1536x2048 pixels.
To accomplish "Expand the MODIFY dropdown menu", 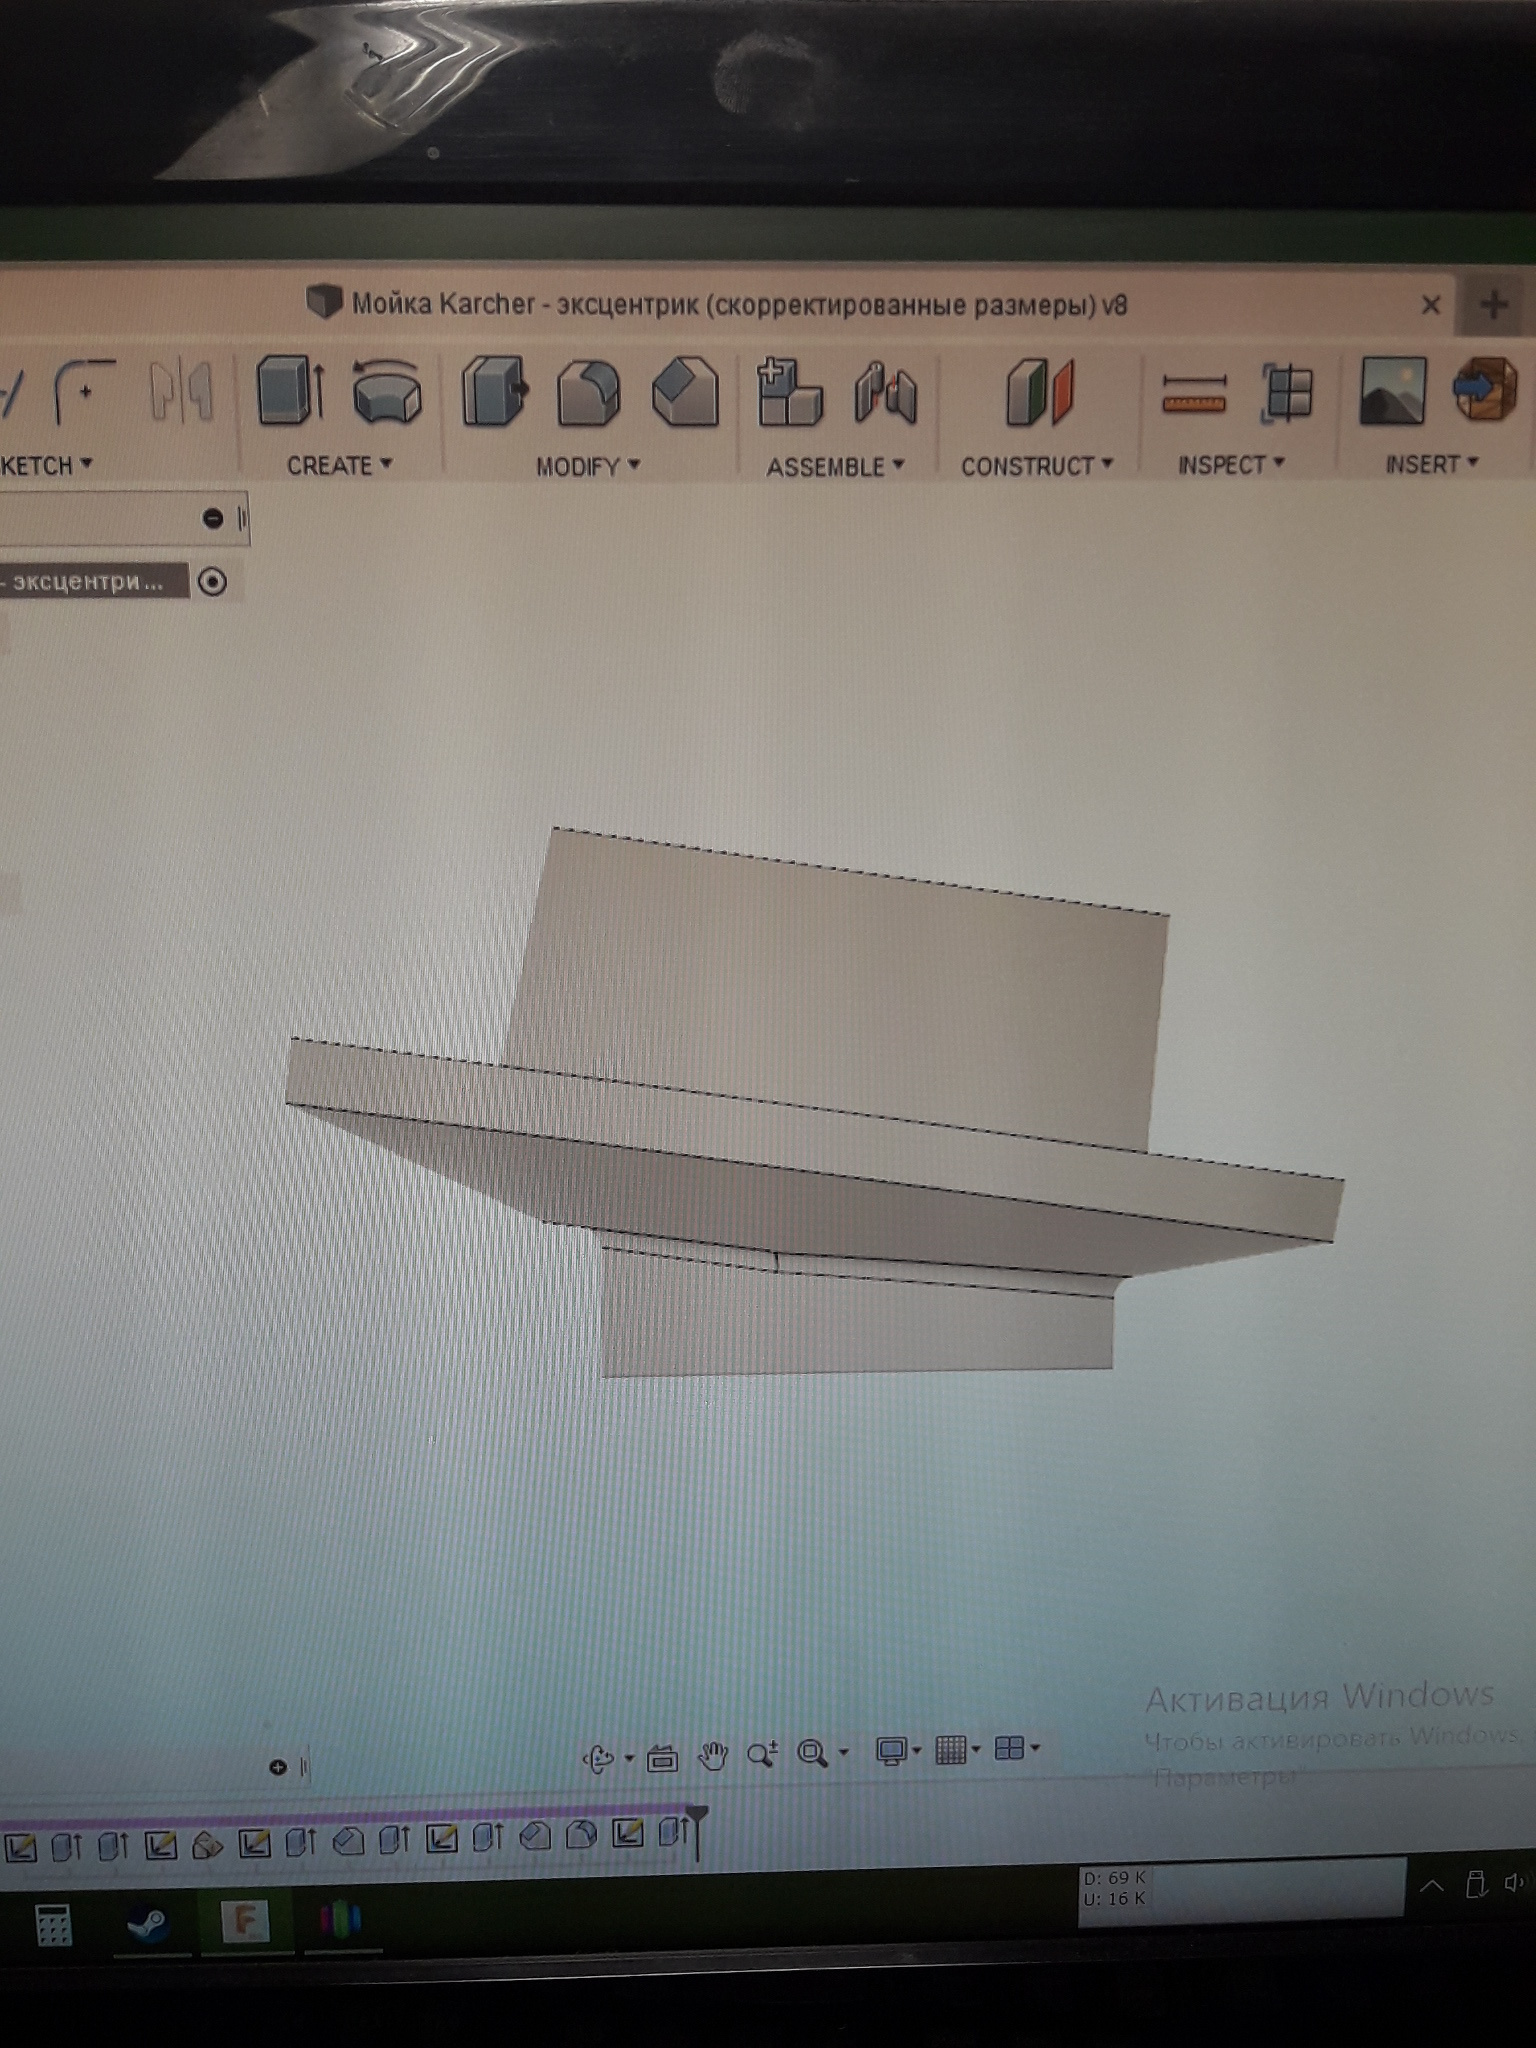I will pos(587,467).
